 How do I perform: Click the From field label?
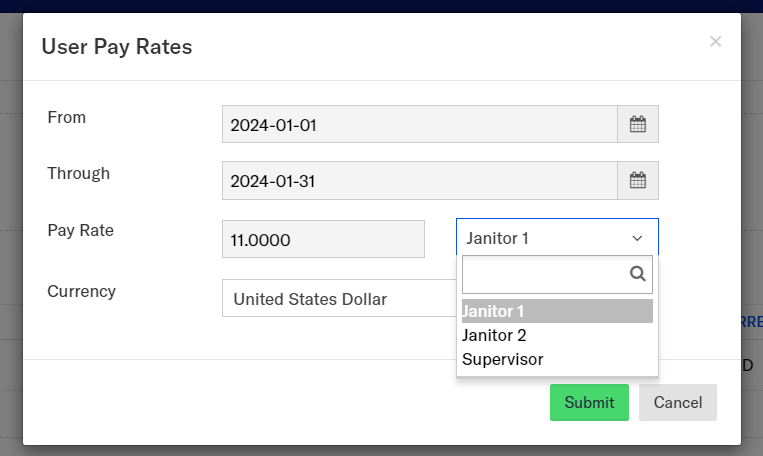[67, 117]
